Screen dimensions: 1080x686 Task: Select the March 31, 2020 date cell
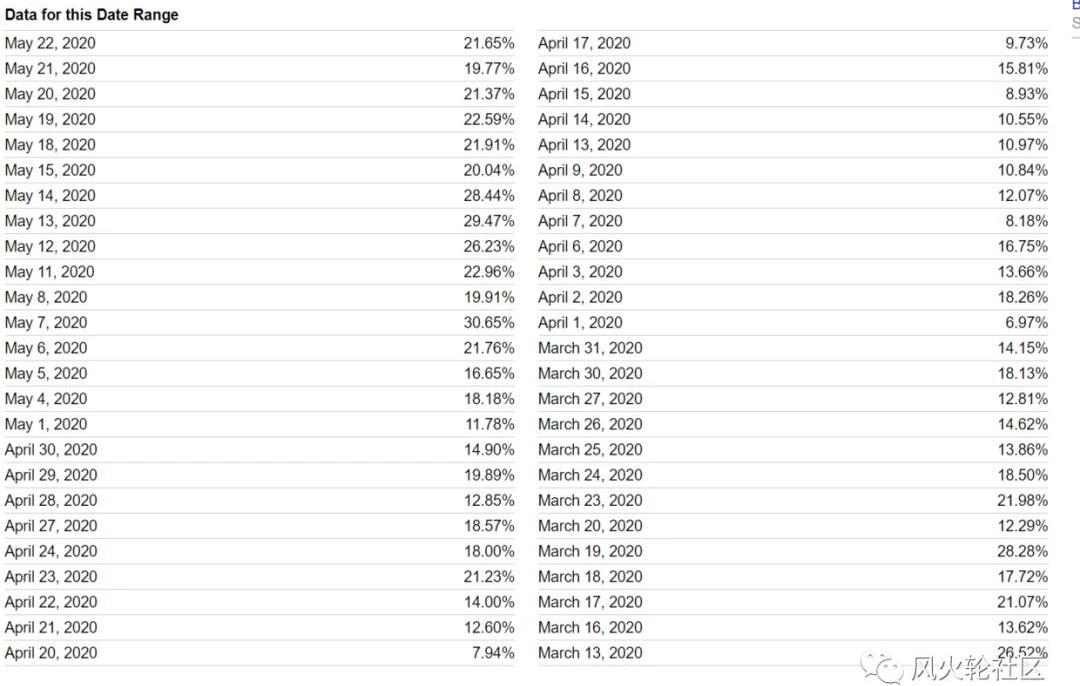(x=590, y=348)
